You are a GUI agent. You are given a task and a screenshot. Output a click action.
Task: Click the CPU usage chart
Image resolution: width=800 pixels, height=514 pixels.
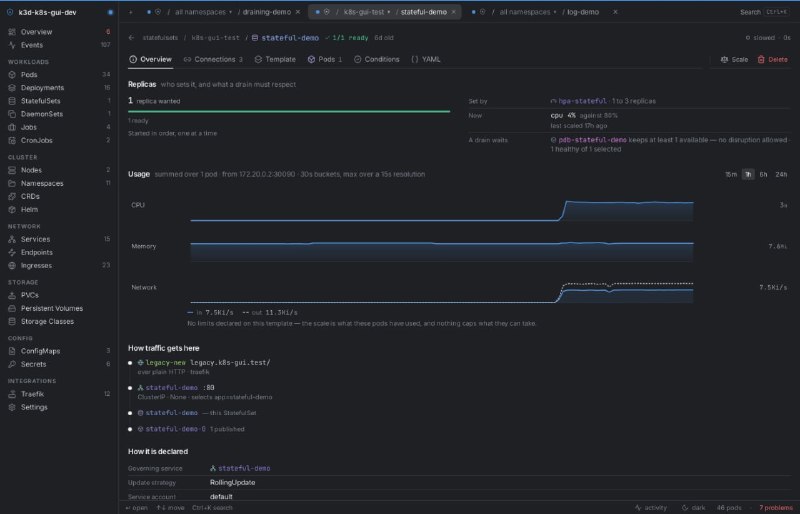(x=442, y=210)
